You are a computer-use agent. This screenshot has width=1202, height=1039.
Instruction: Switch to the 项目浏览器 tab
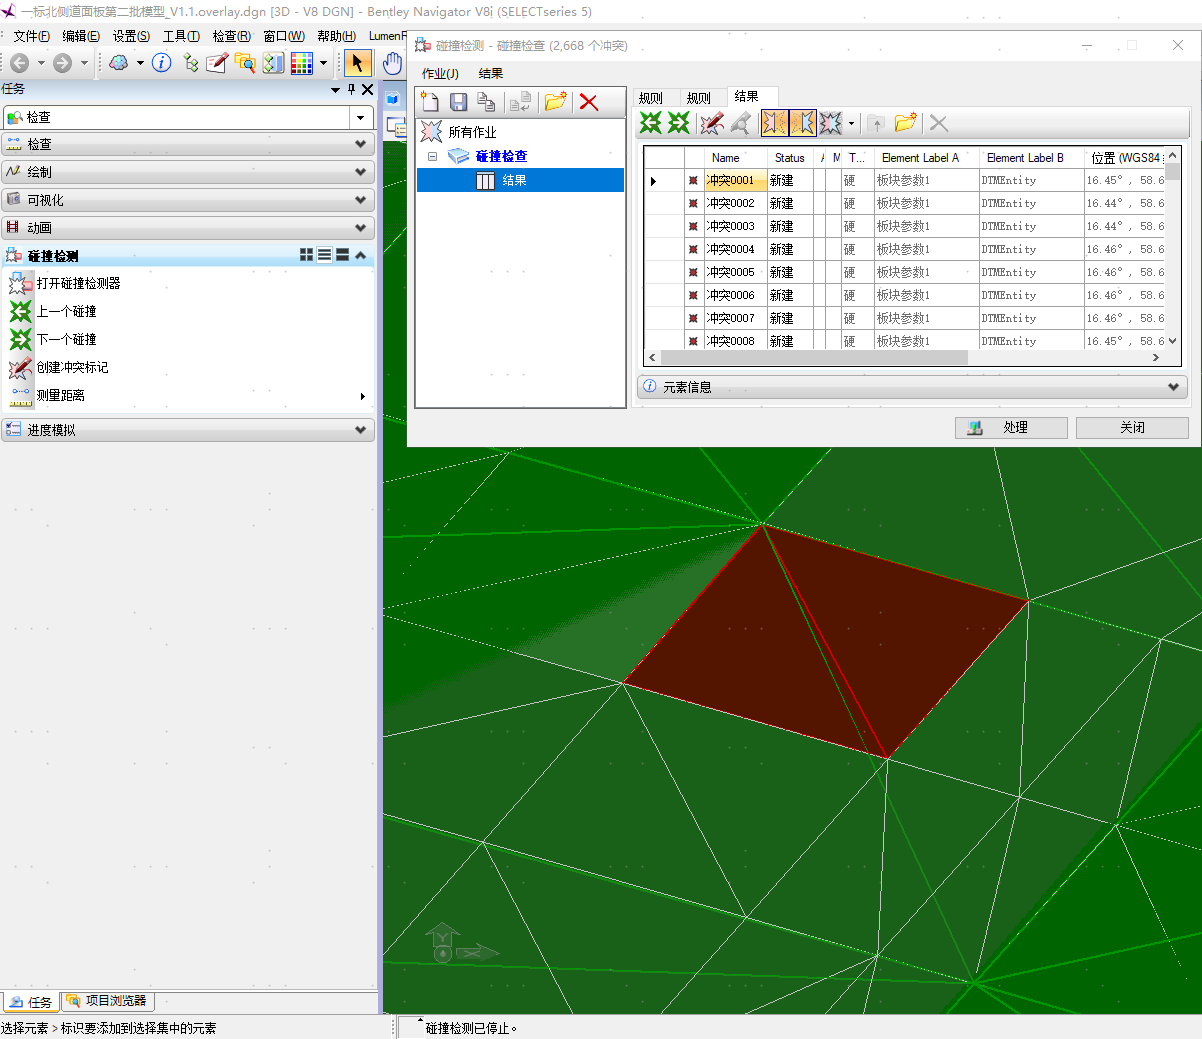click(107, 1001)
